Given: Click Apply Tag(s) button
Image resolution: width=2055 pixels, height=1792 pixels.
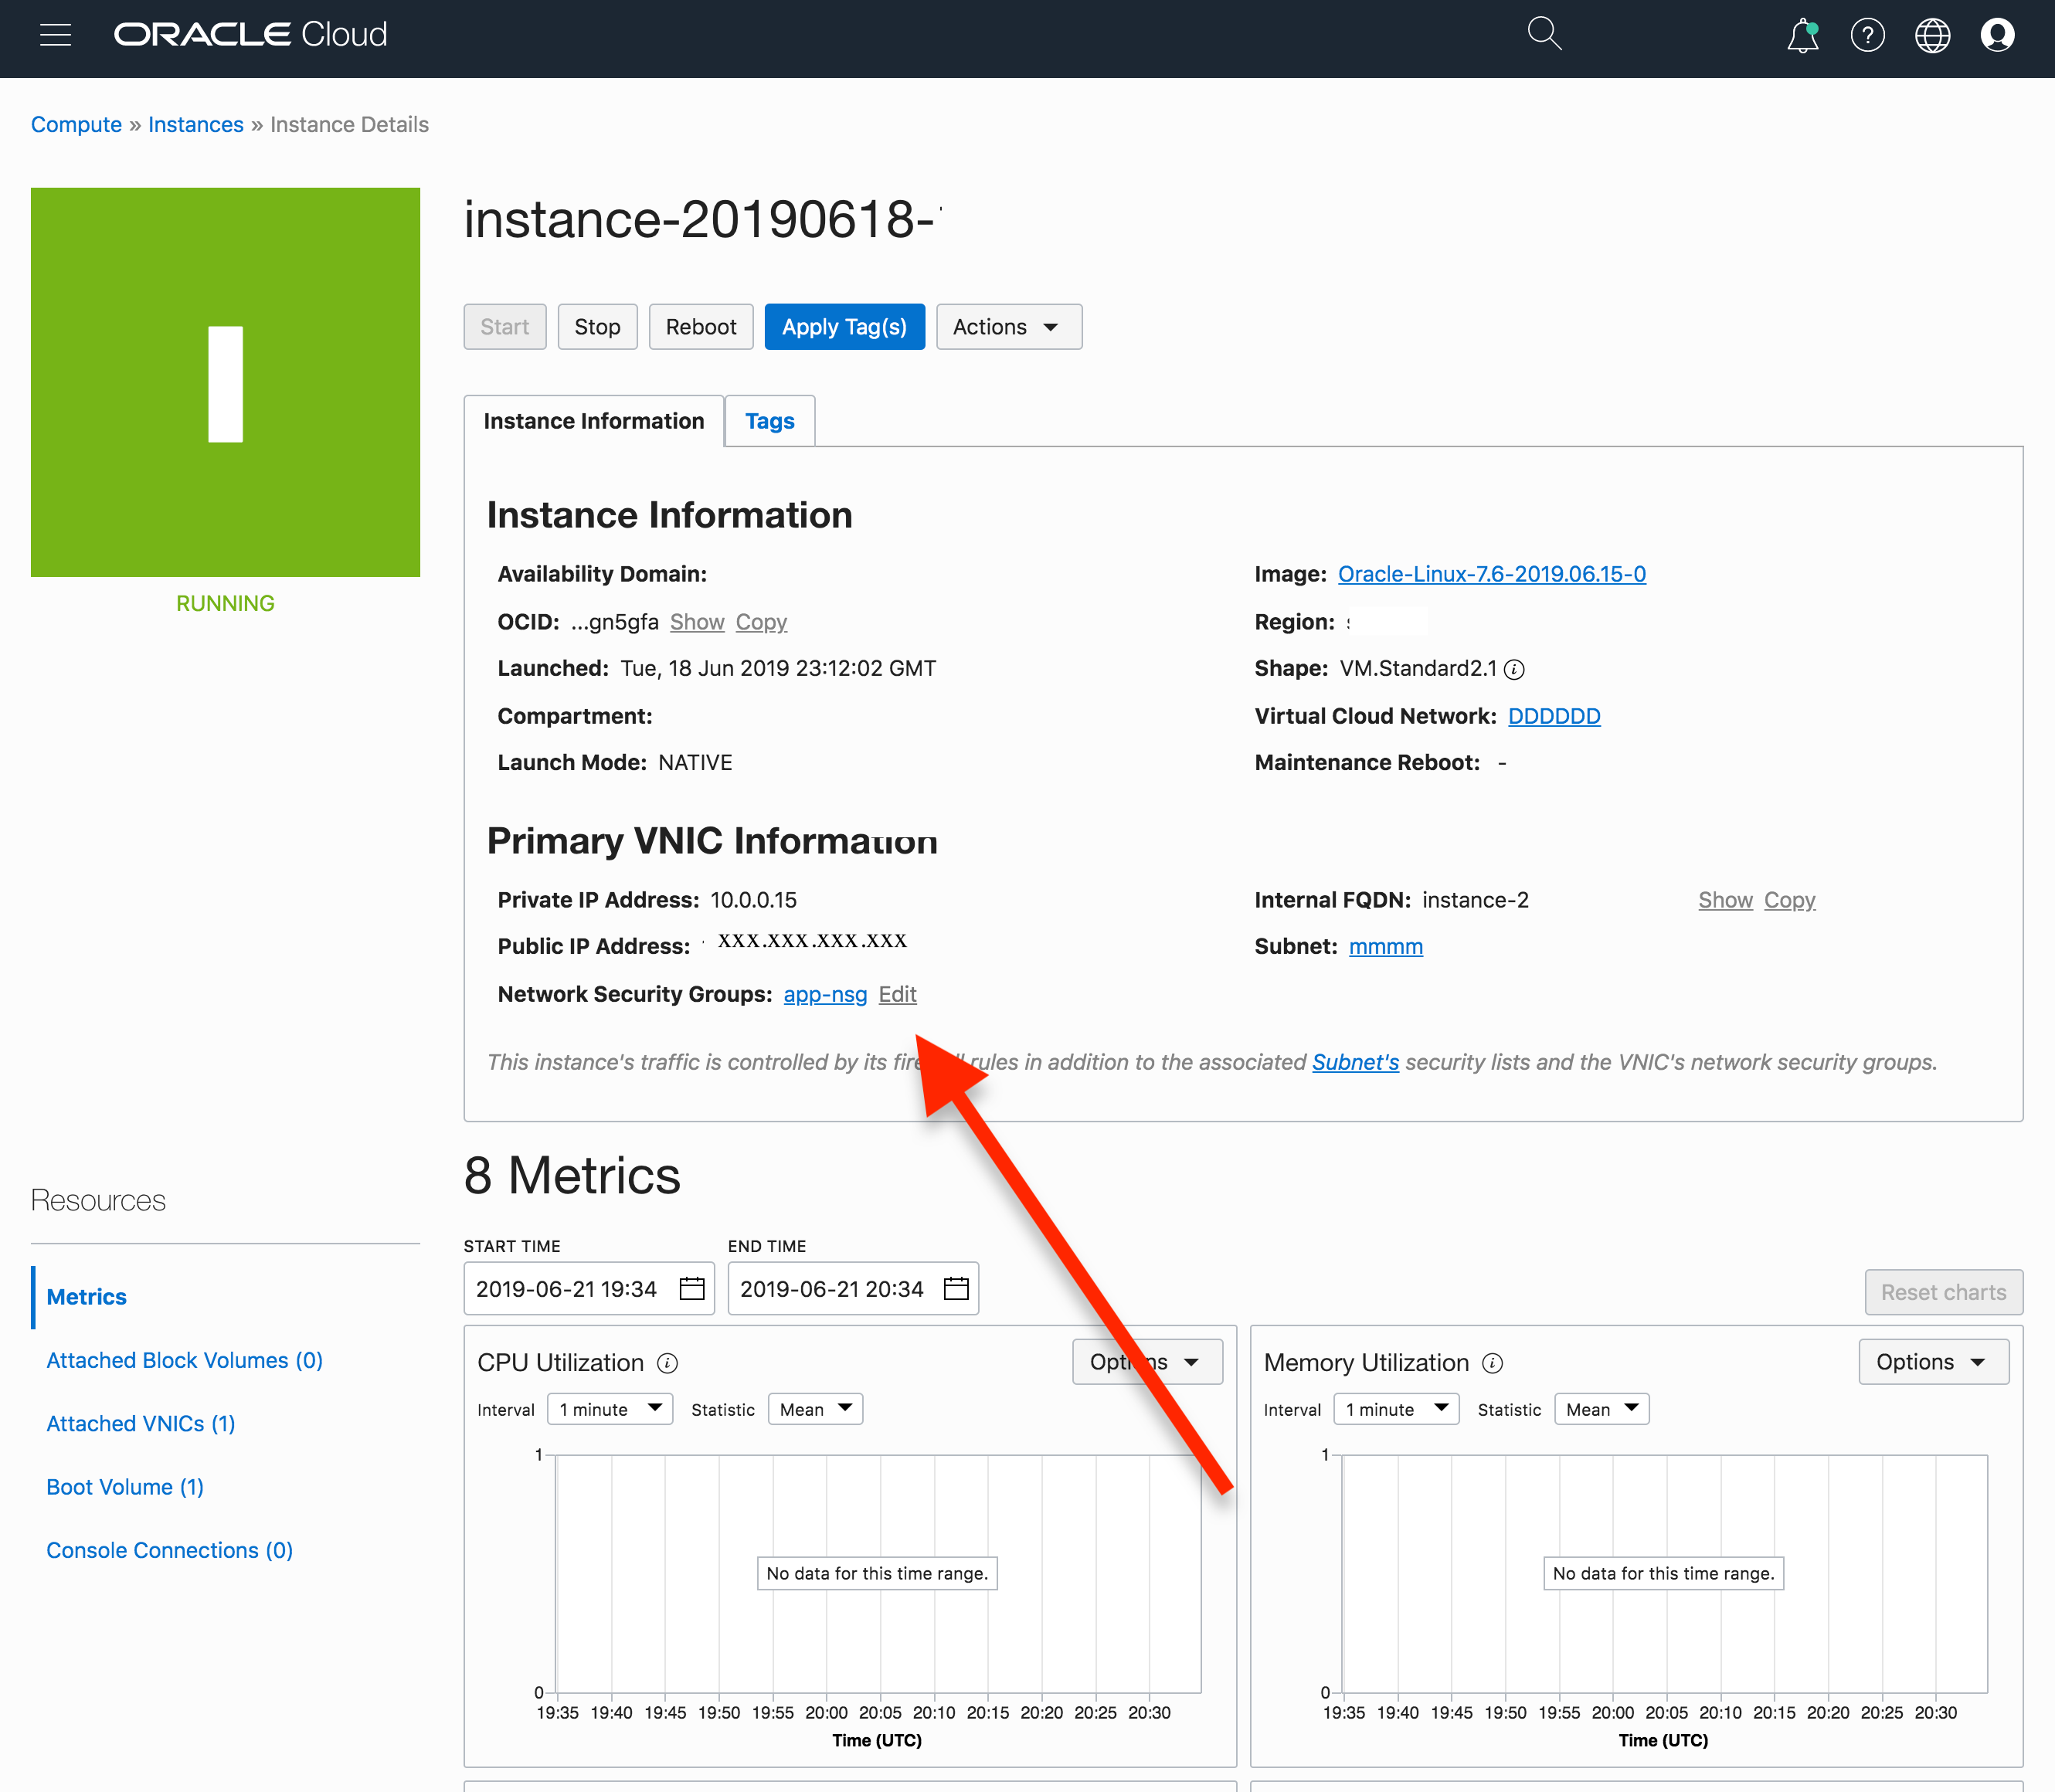Looking at the screenshot, I should tap(844, 327).
